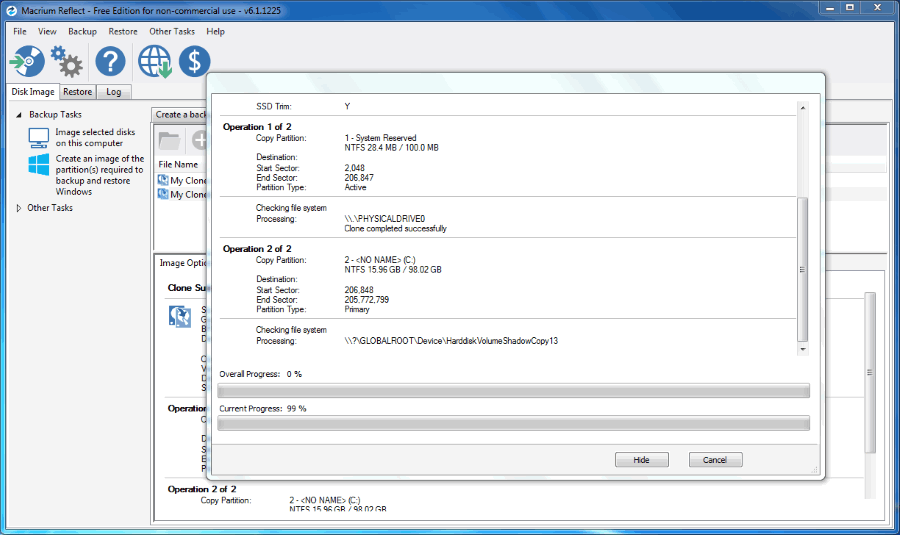Click the main window minimize button

(829, 8)
